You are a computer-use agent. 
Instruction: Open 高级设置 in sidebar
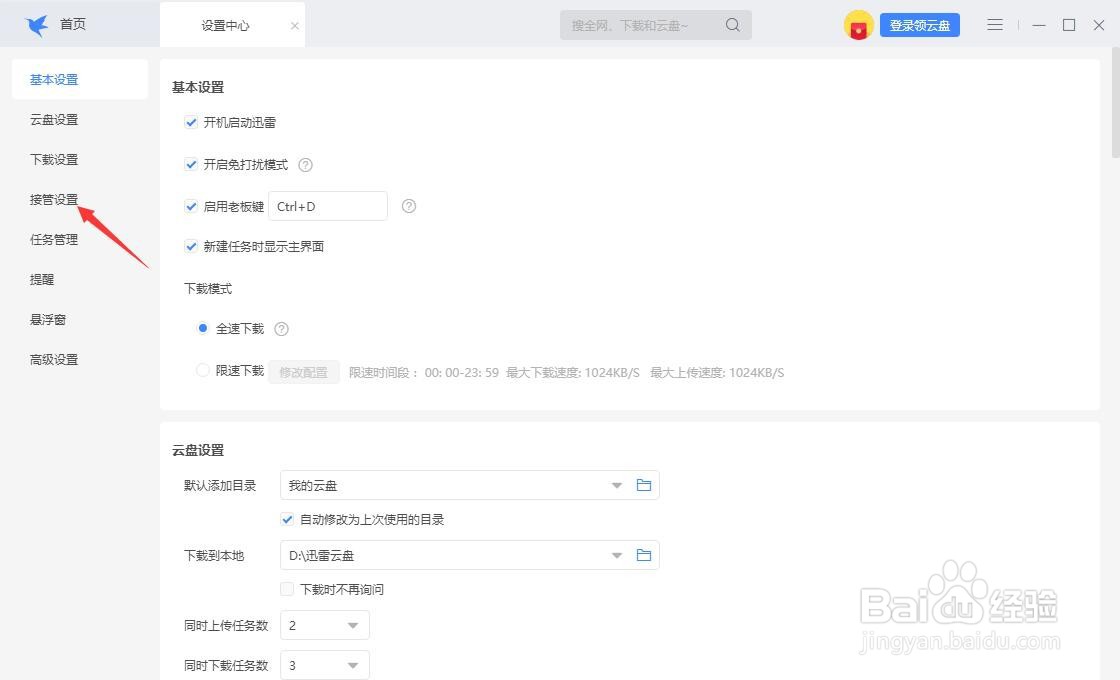[54, 359]
